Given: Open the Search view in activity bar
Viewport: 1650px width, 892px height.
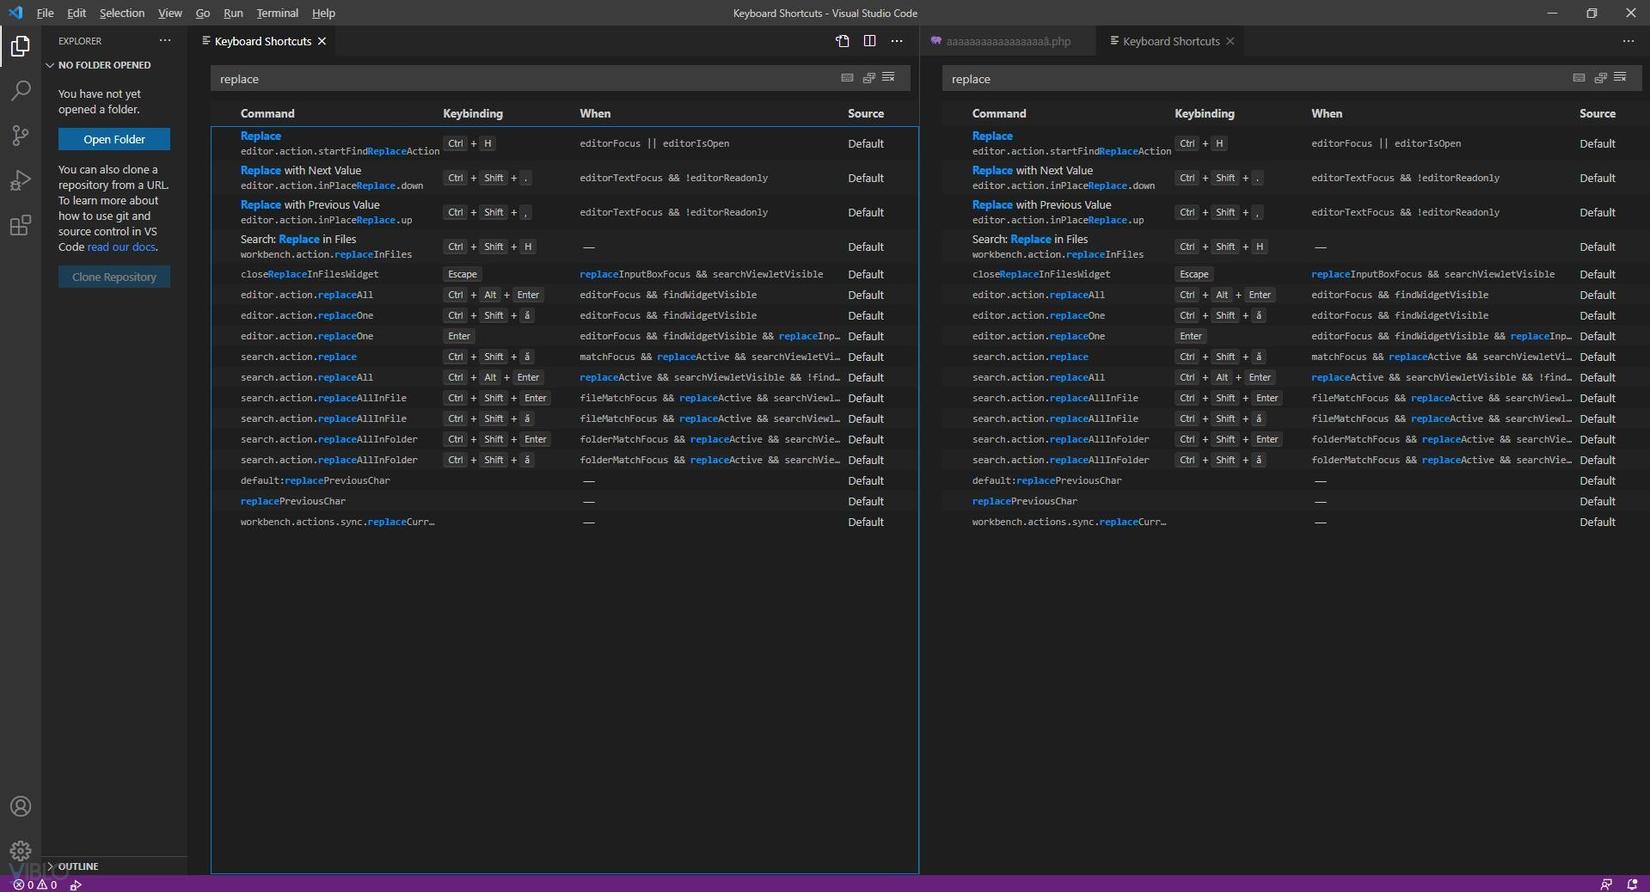Looking at the screenshot, I should click(20, 91).
